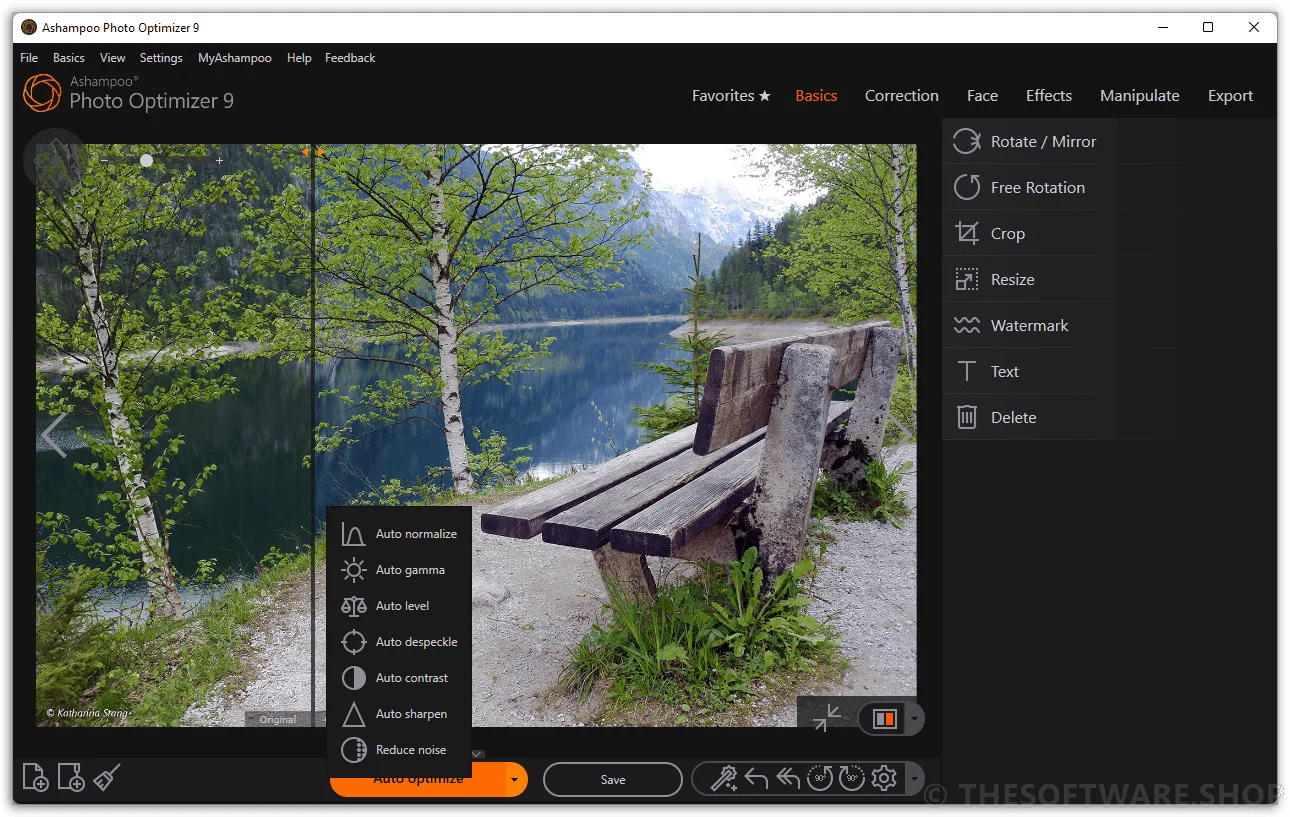Viewport: 1290px width, 817px height.
Task: Open the File menu
Action: pos(29,58)
